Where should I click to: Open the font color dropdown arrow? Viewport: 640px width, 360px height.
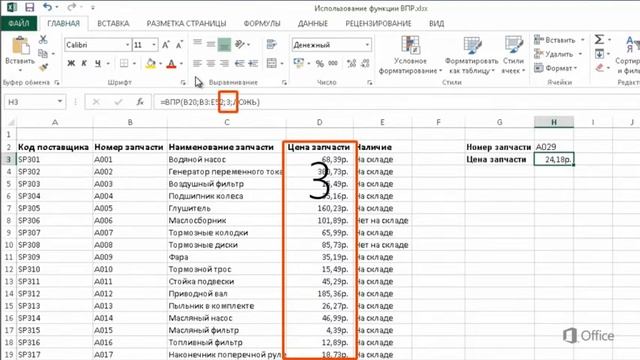pos(181,64)
